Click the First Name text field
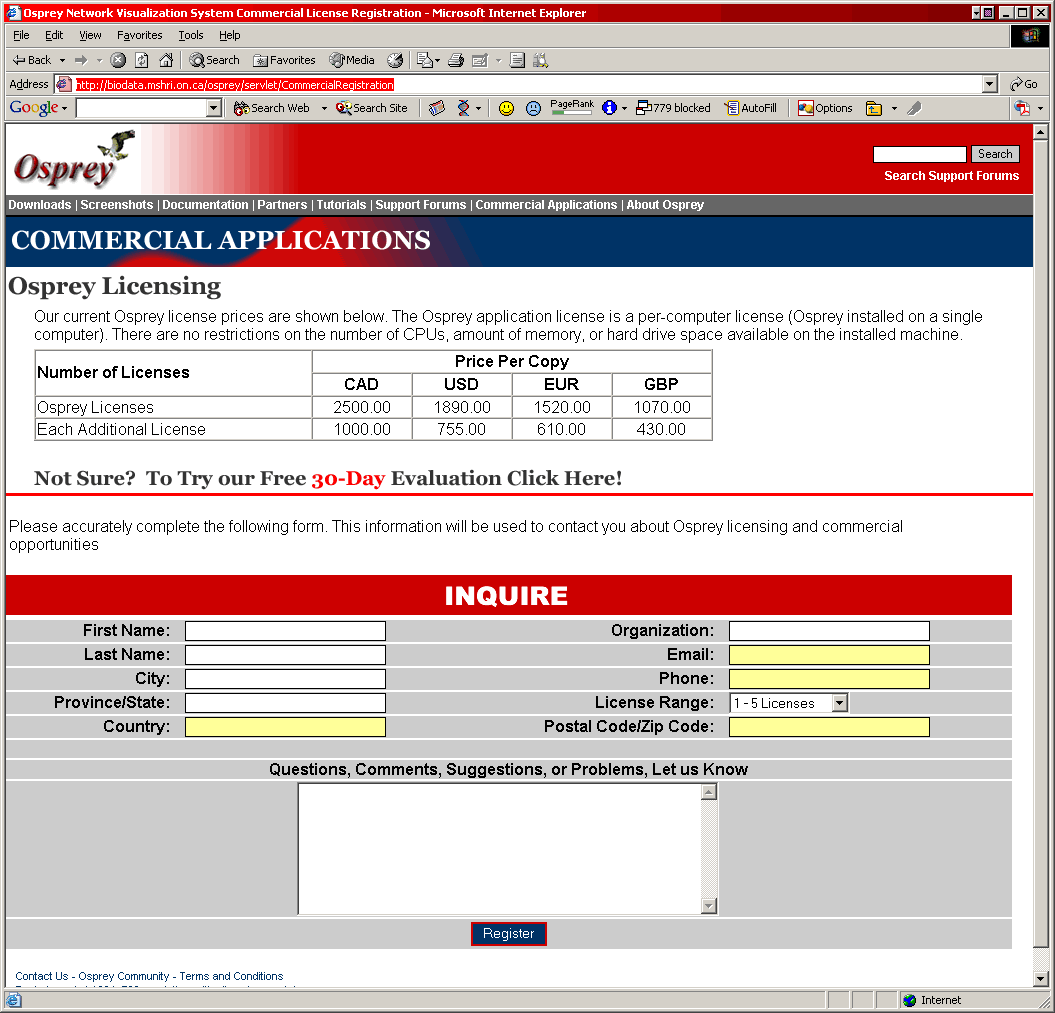1055x1013 pixels. (285, 631)
